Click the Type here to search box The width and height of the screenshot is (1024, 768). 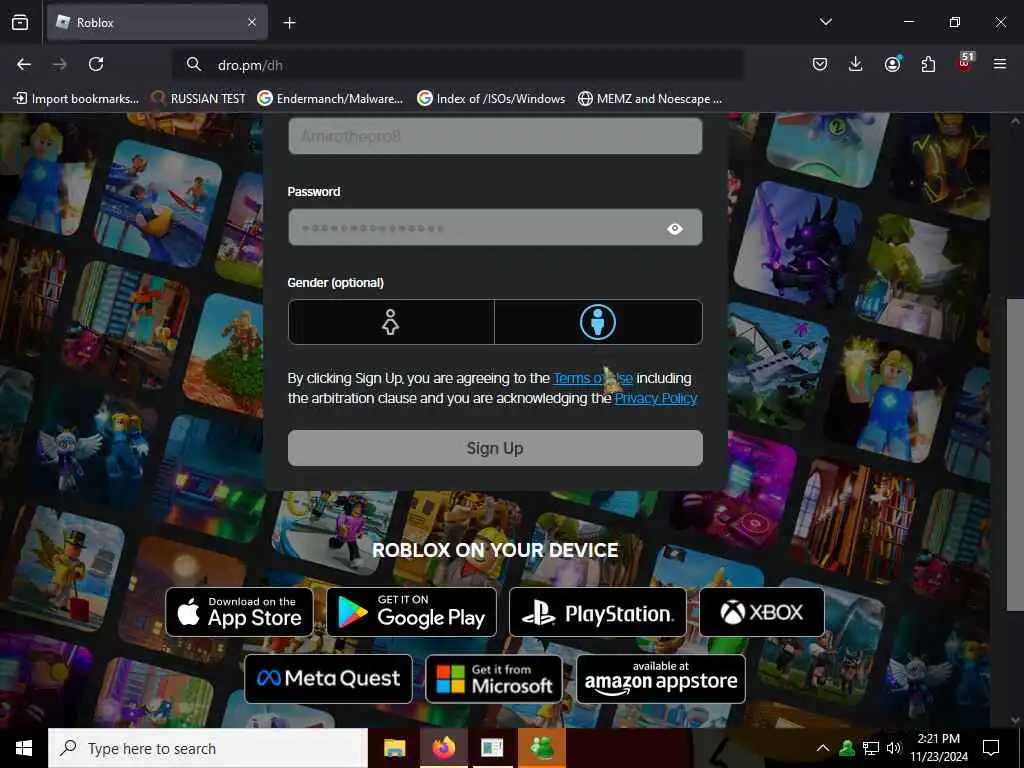point(208,748)
